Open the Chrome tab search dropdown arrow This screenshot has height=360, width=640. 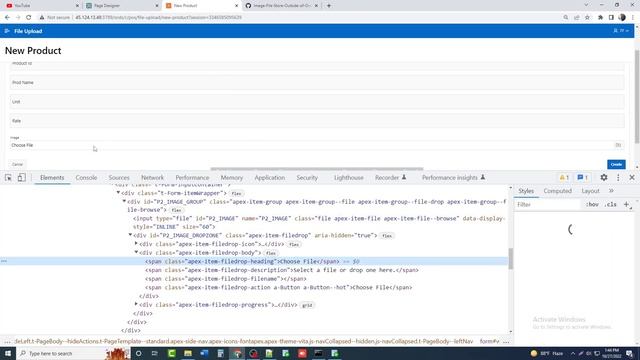pyautogui.click(x=586, y=5)
